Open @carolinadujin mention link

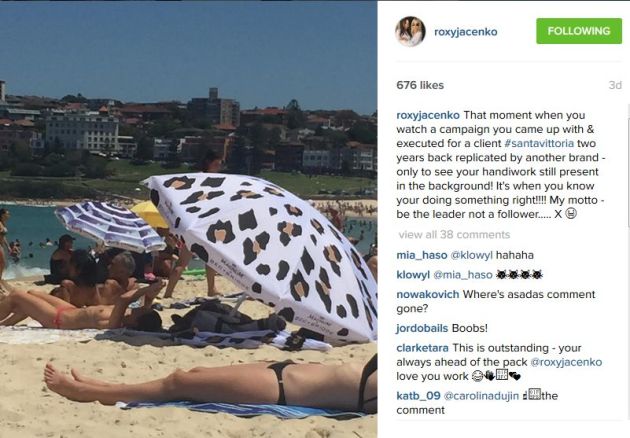click(481, 396)
